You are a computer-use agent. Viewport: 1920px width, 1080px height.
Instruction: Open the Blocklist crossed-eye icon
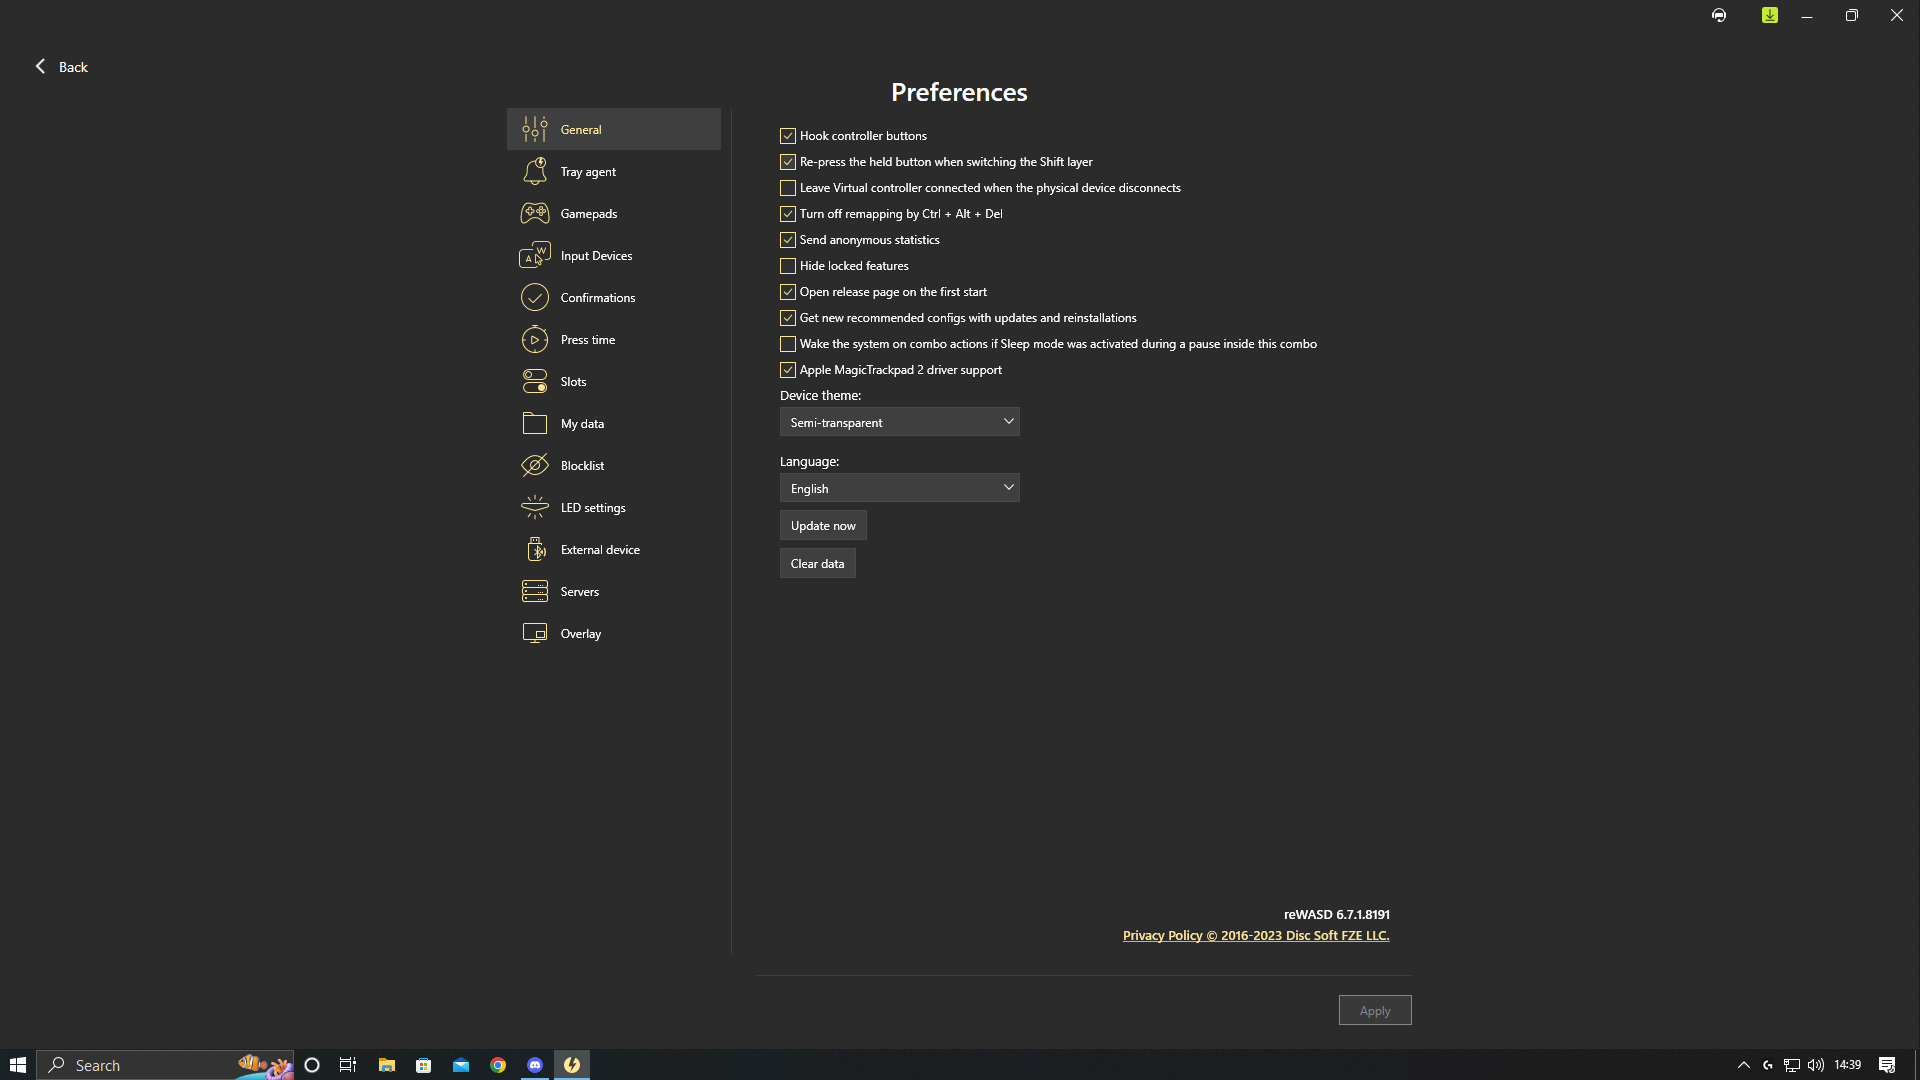pyautogui.click(x=535, y=466)
